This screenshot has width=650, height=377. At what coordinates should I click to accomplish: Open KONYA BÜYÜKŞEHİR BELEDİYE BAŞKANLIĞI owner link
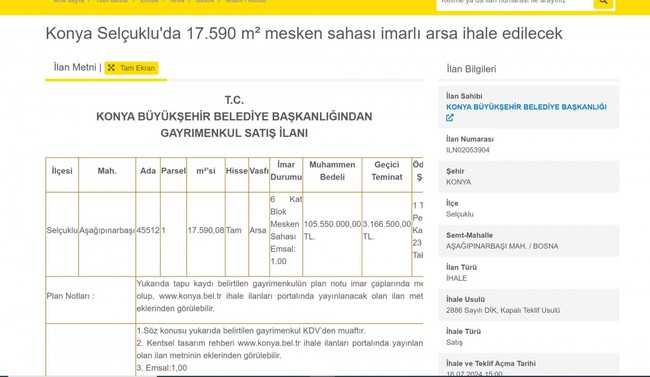tap(526, 107)
